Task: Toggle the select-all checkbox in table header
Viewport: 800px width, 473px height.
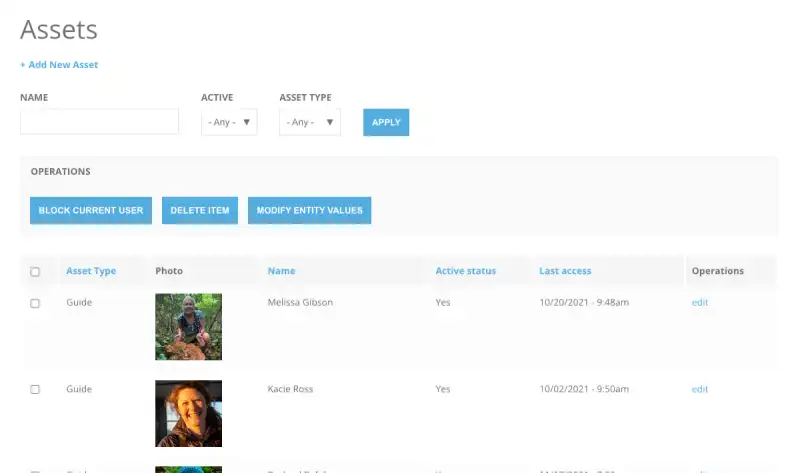Action: [x=35, y=271]
